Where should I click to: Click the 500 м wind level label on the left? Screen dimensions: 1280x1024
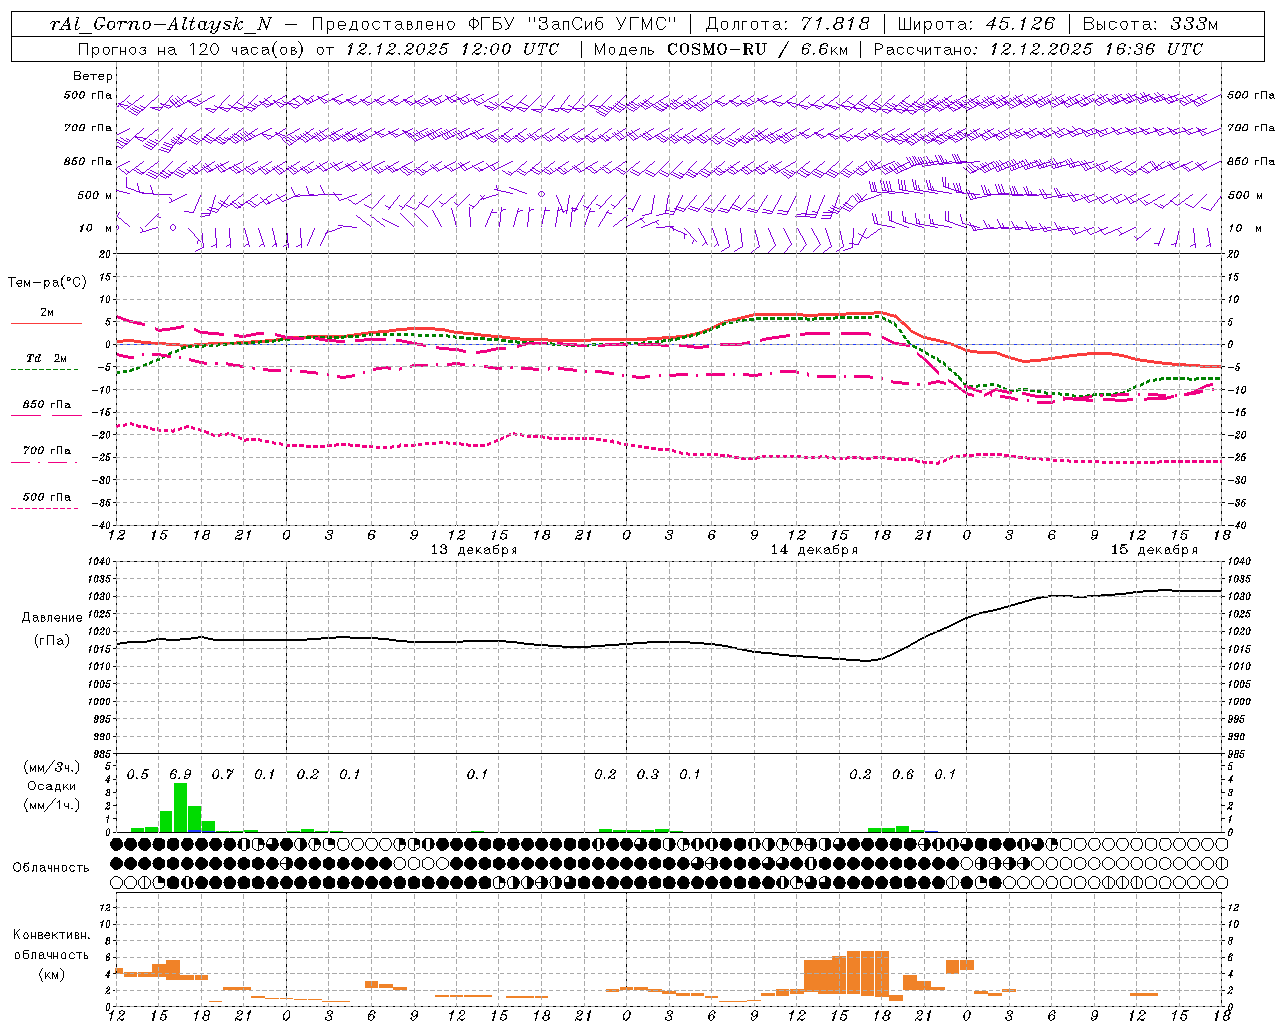pos(96,195)
